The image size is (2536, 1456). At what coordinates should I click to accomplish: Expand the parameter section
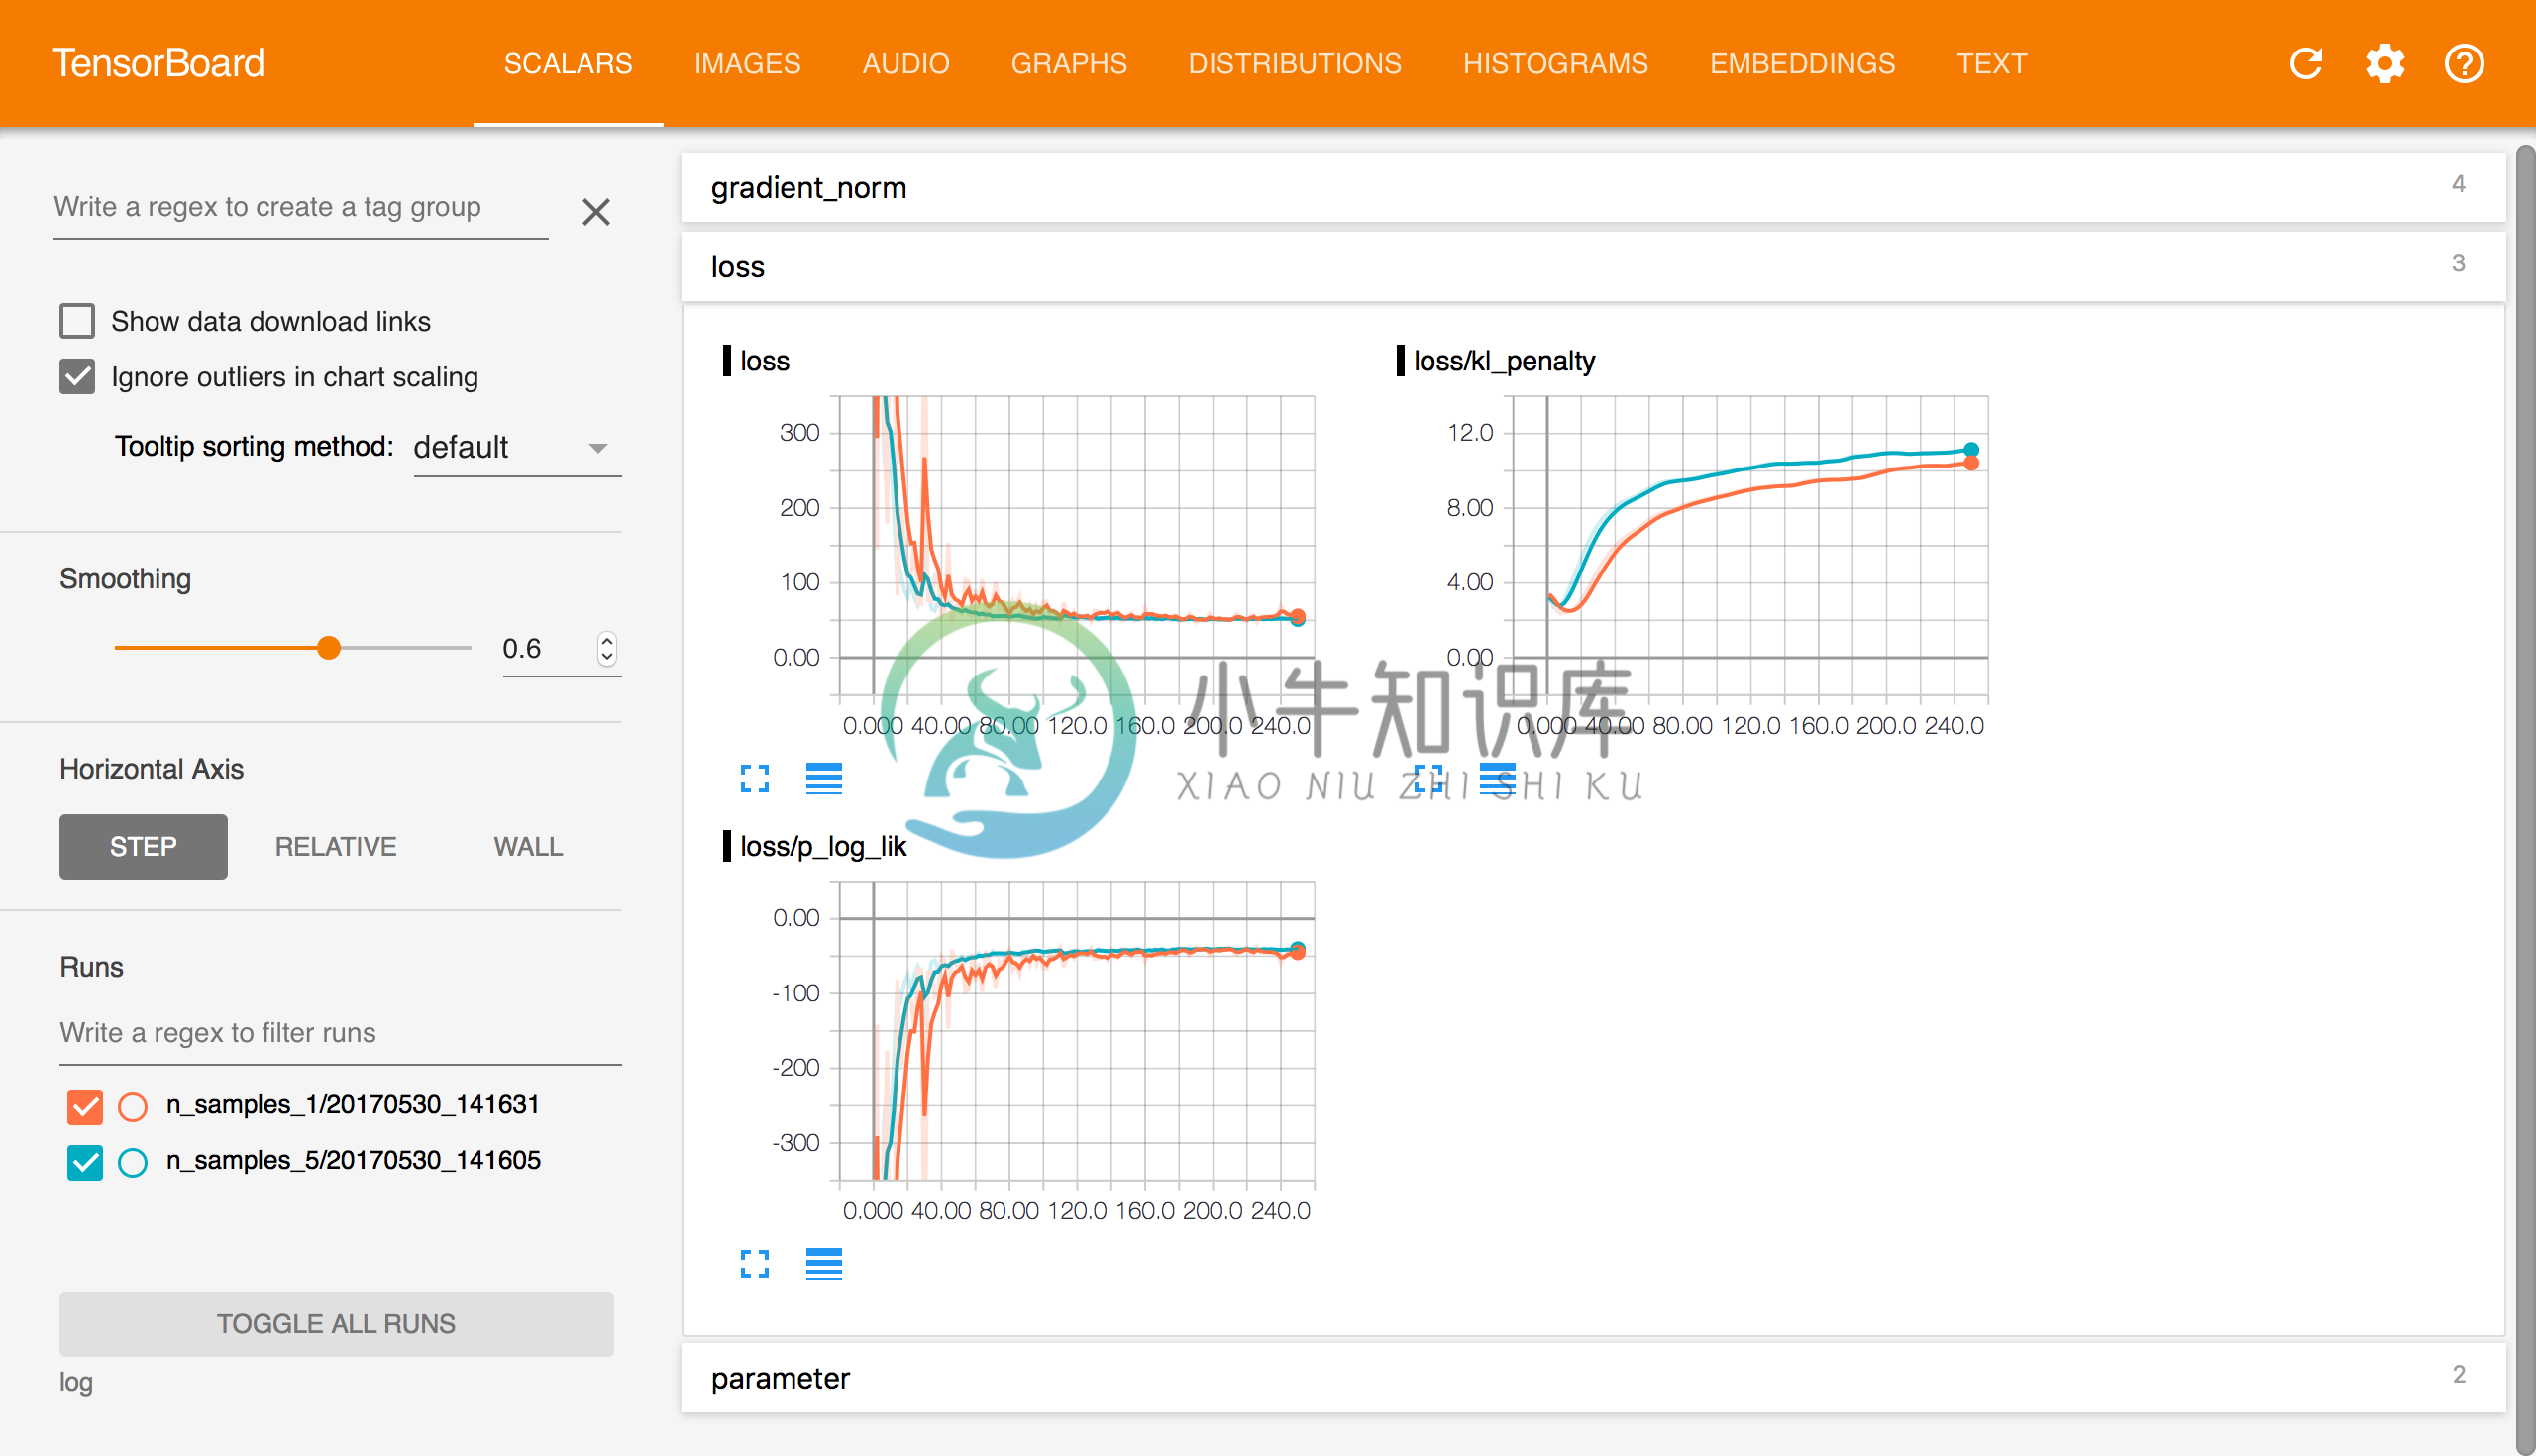1592,1377
